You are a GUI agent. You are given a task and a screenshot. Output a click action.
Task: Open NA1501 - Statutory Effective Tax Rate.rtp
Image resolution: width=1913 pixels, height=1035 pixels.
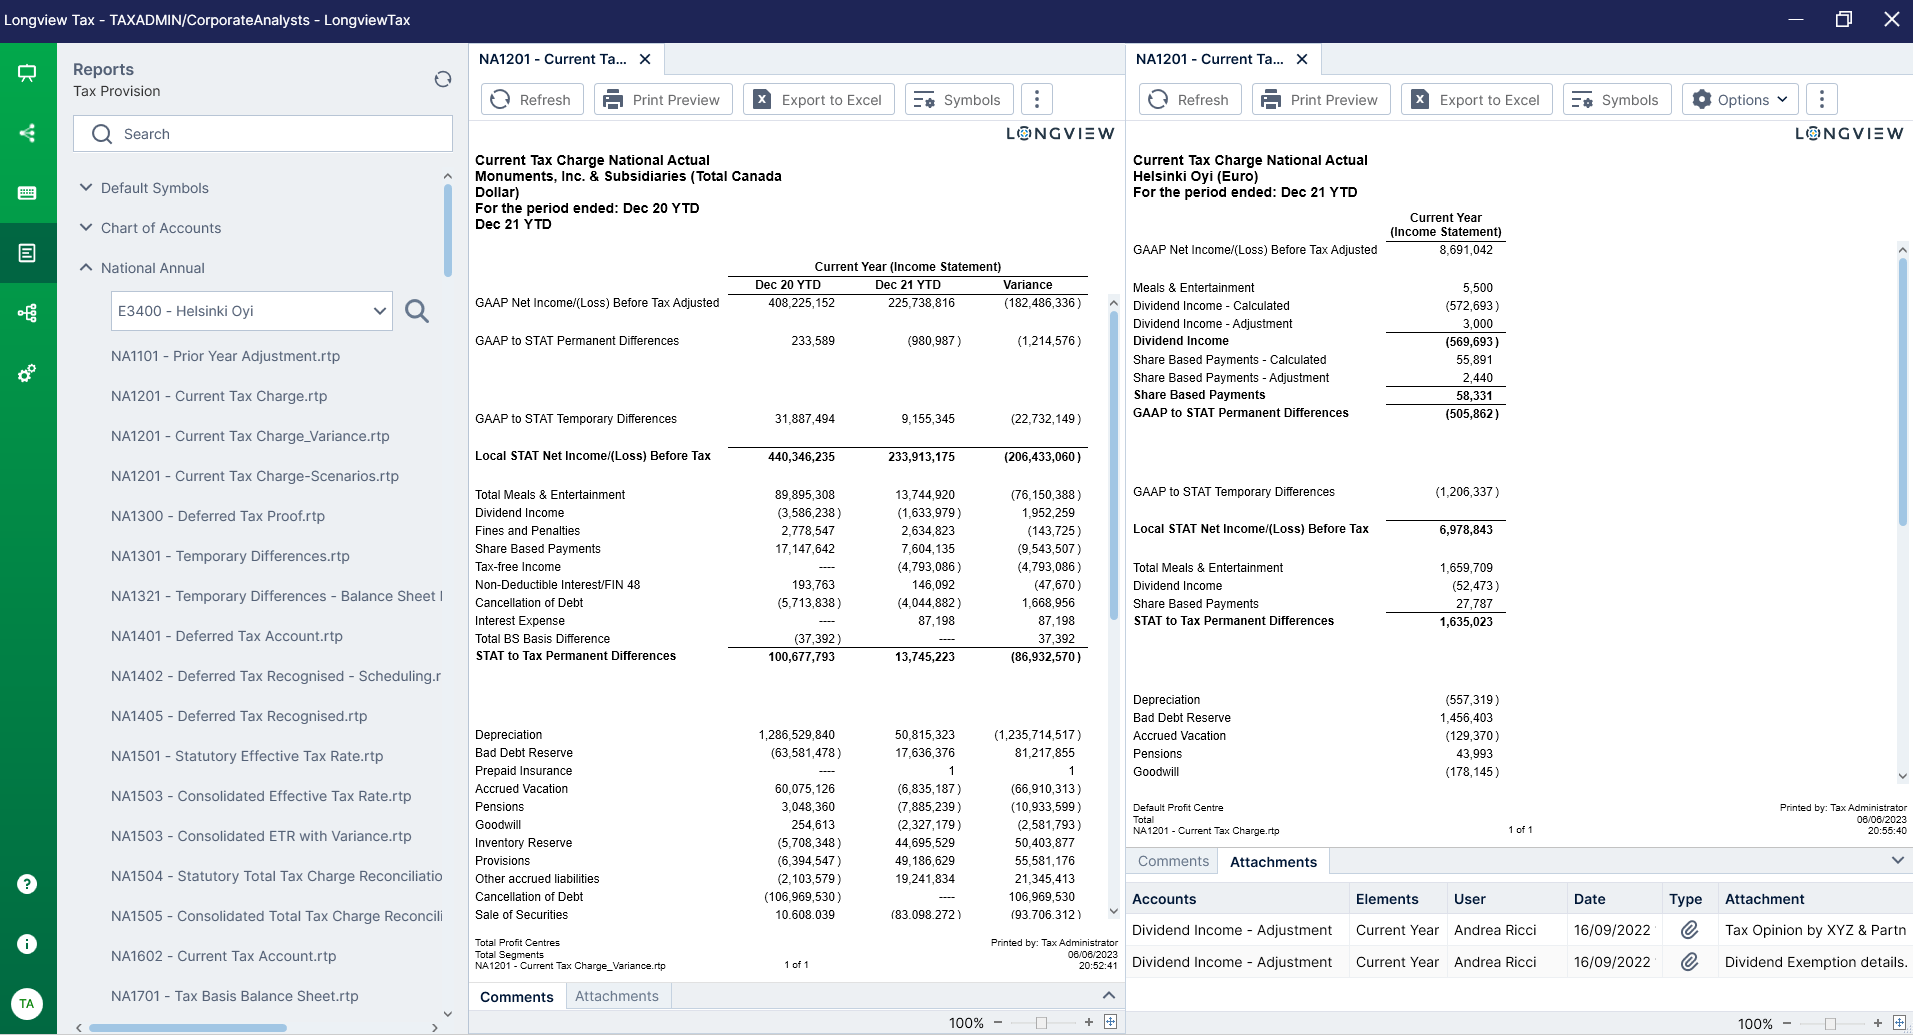tap(247, 756)
